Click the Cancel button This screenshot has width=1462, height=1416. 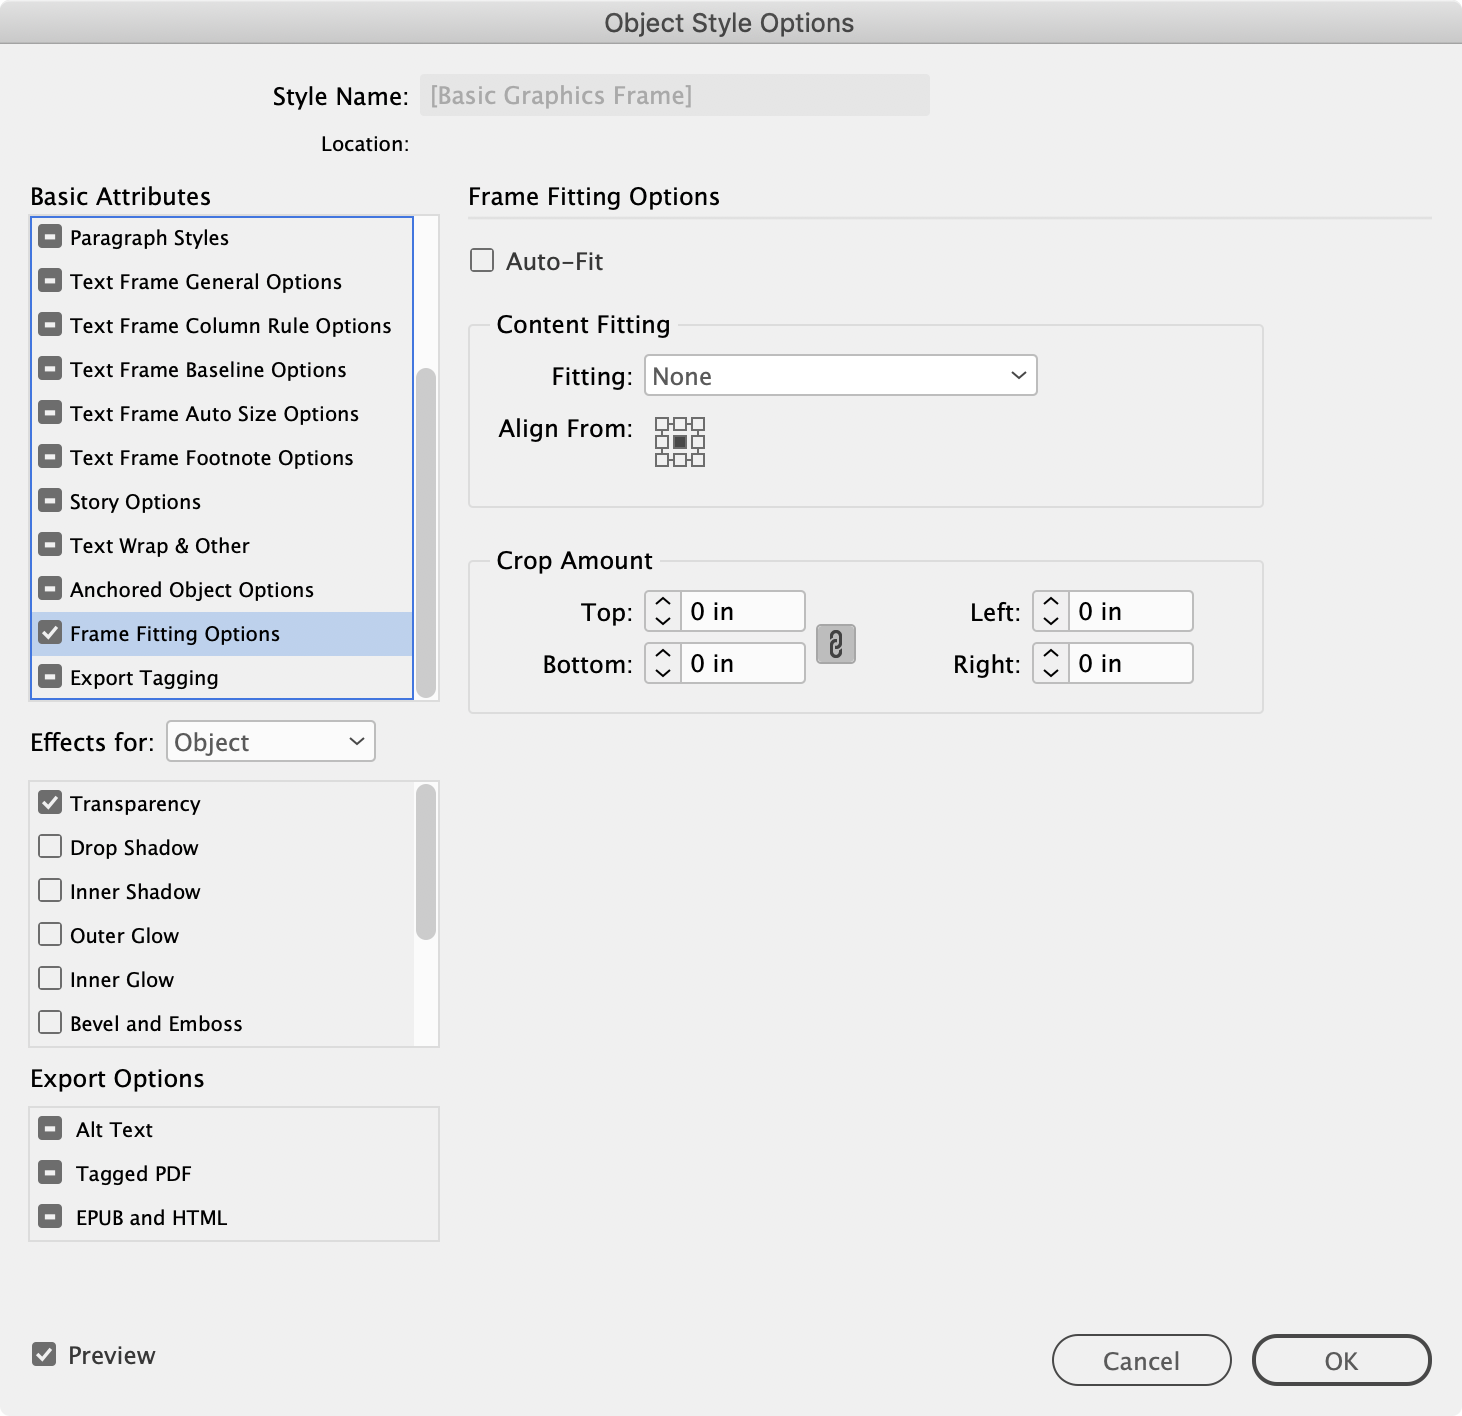coord(1141,1360)
